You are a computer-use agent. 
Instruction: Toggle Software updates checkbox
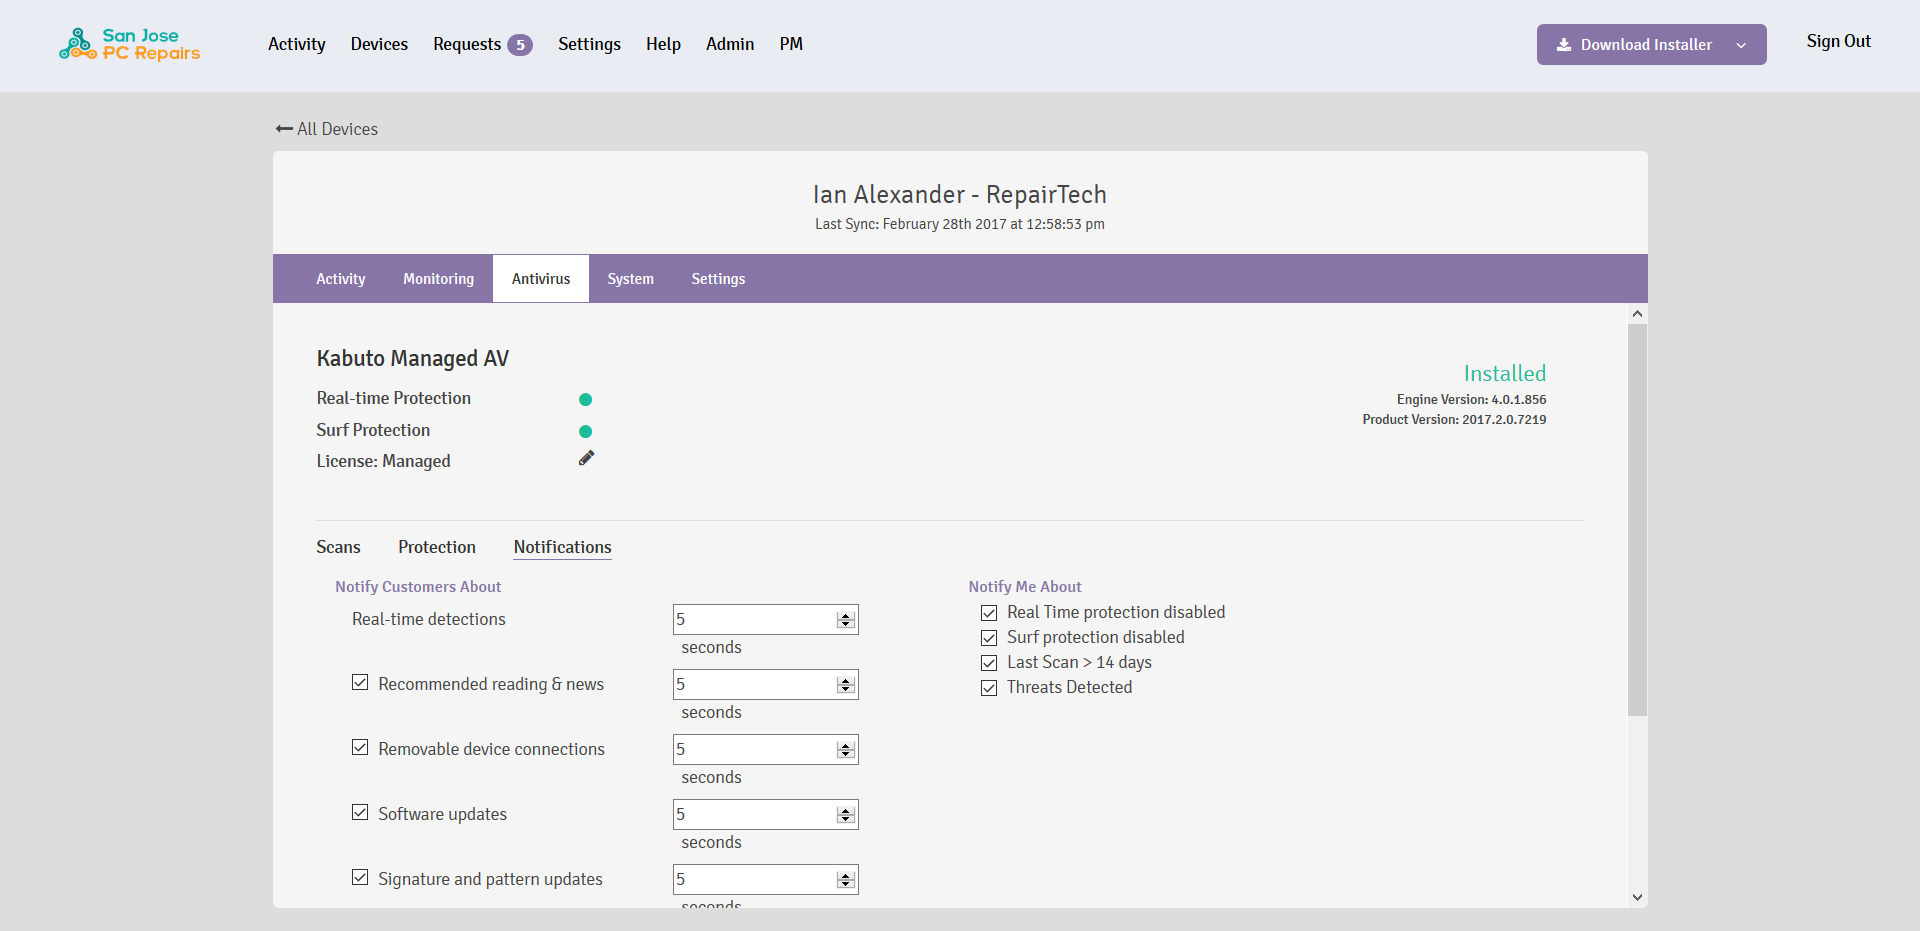[360, 812]
